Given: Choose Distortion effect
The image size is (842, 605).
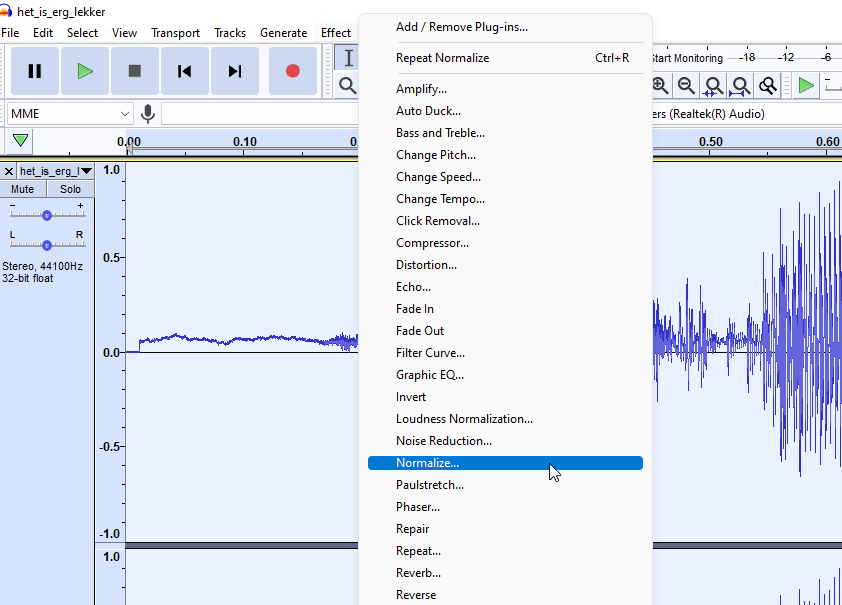Looking at the screenshot, I should 505,265.
